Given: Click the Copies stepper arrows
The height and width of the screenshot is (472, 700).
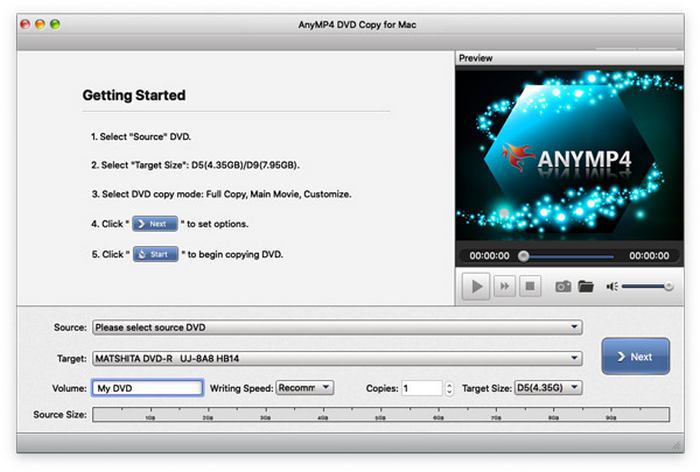Looking at the screenshot, I should pos(449,388).
